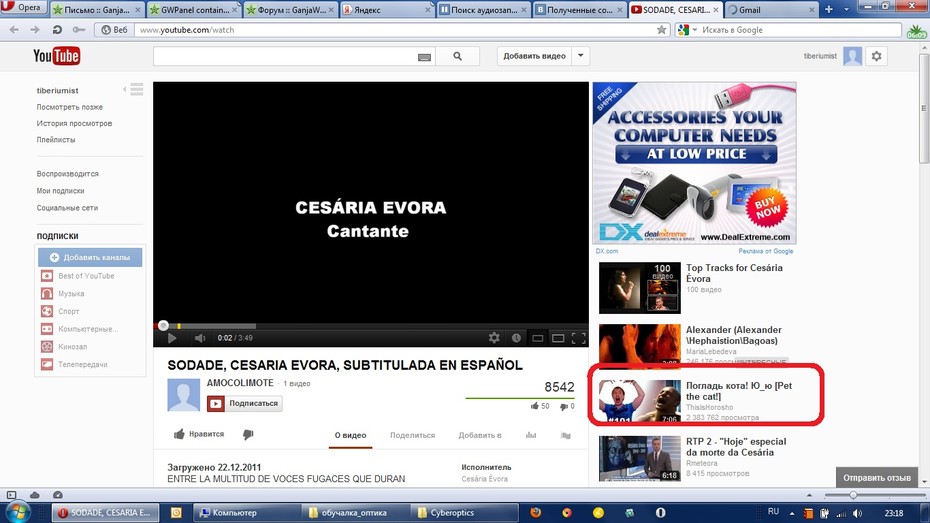
Task: Open a new tab with plus button
Action: coord(829,9)
